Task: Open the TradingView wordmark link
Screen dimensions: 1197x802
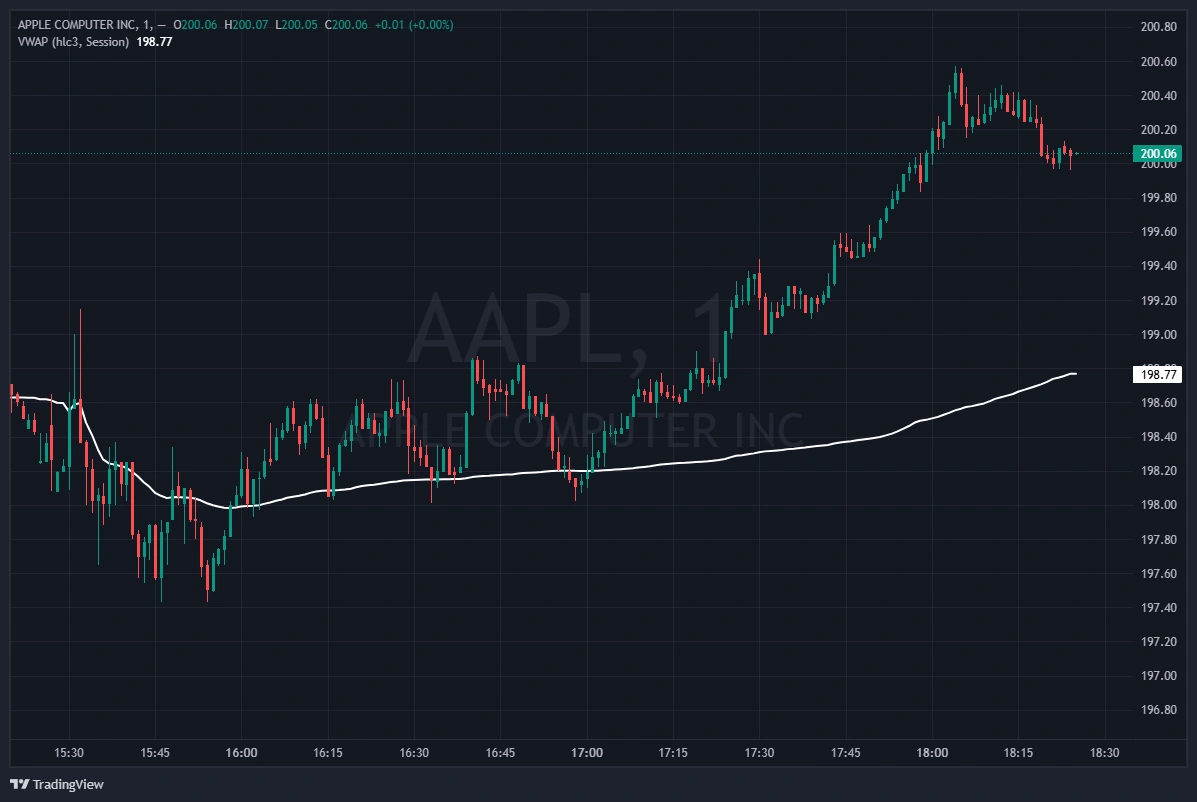Action: 68,784
